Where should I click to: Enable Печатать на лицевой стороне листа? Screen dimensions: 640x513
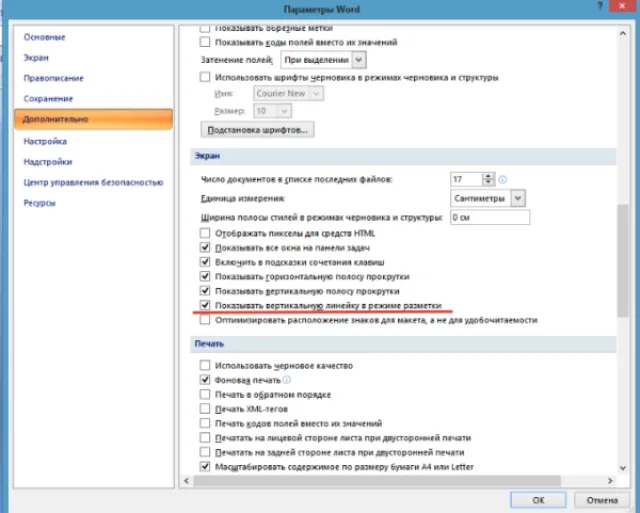[x=205, y=438]
